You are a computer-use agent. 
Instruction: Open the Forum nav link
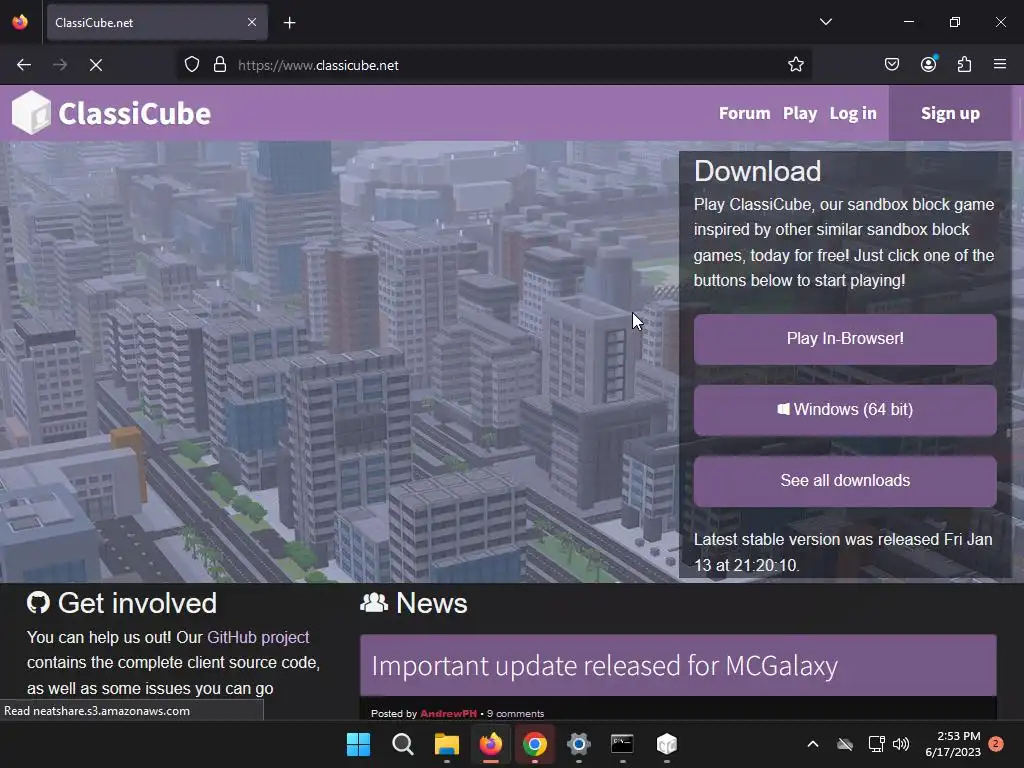tap(744, 113)
